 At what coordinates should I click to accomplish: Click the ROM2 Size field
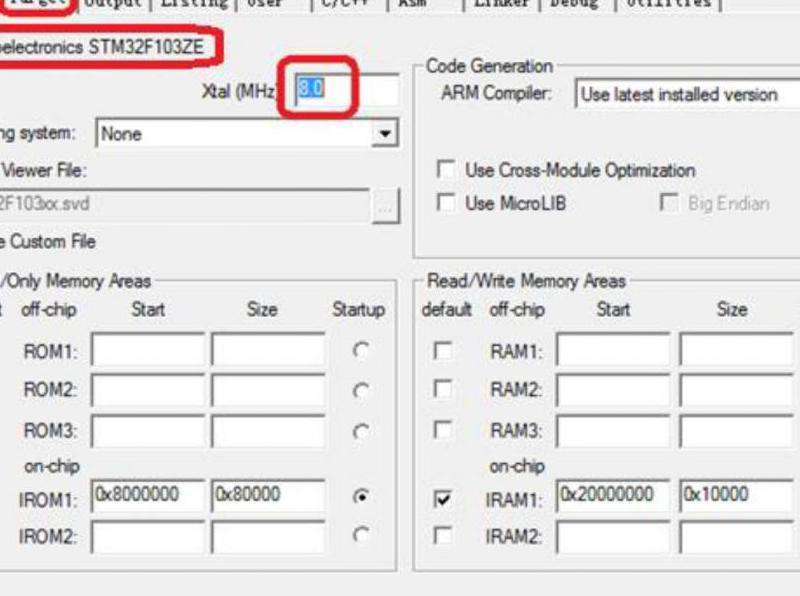click(x=268, y=390)
